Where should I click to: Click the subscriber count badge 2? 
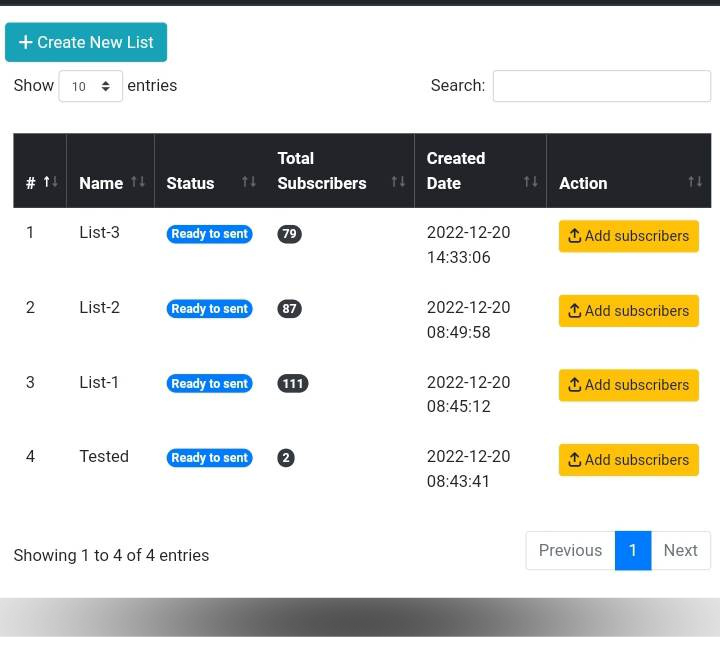(286, 458)
